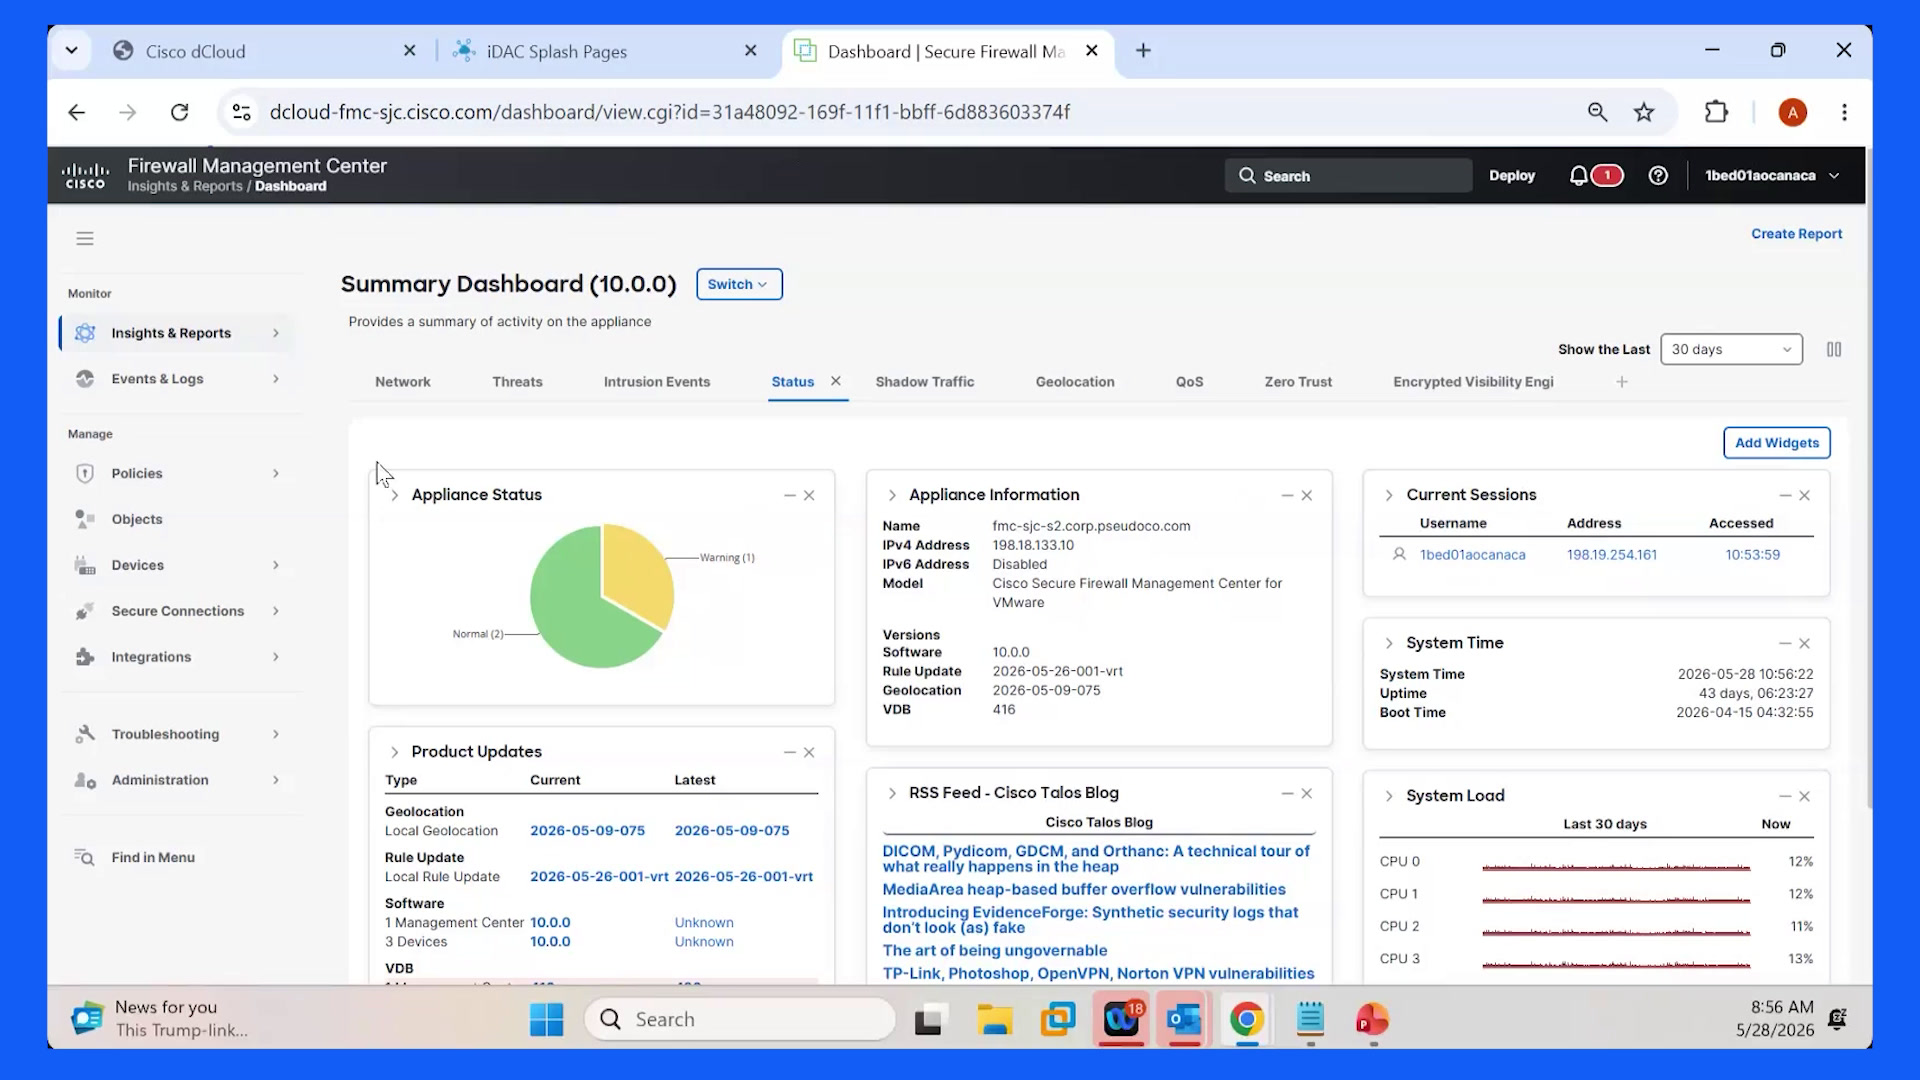
Task: Close the Product Updates widget
Action: (809, 752)
